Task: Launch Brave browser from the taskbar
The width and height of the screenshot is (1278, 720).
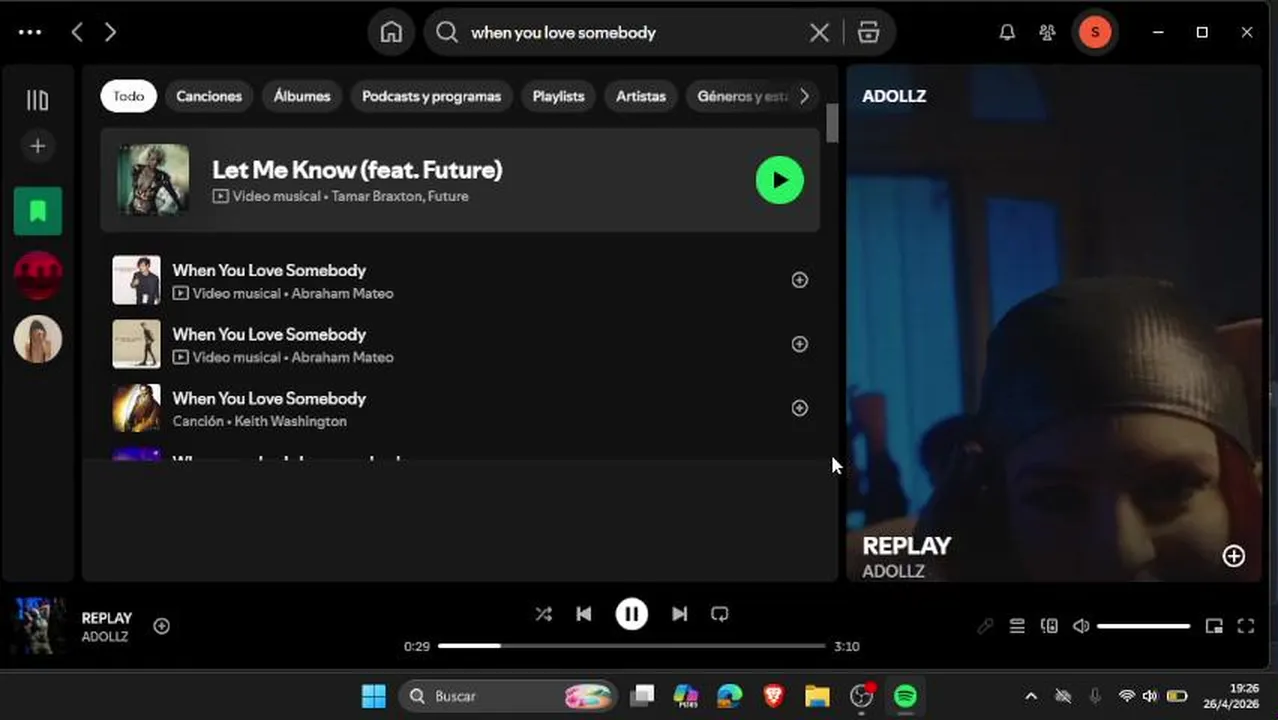Action: pyautogui.click(x=773, y=696)
